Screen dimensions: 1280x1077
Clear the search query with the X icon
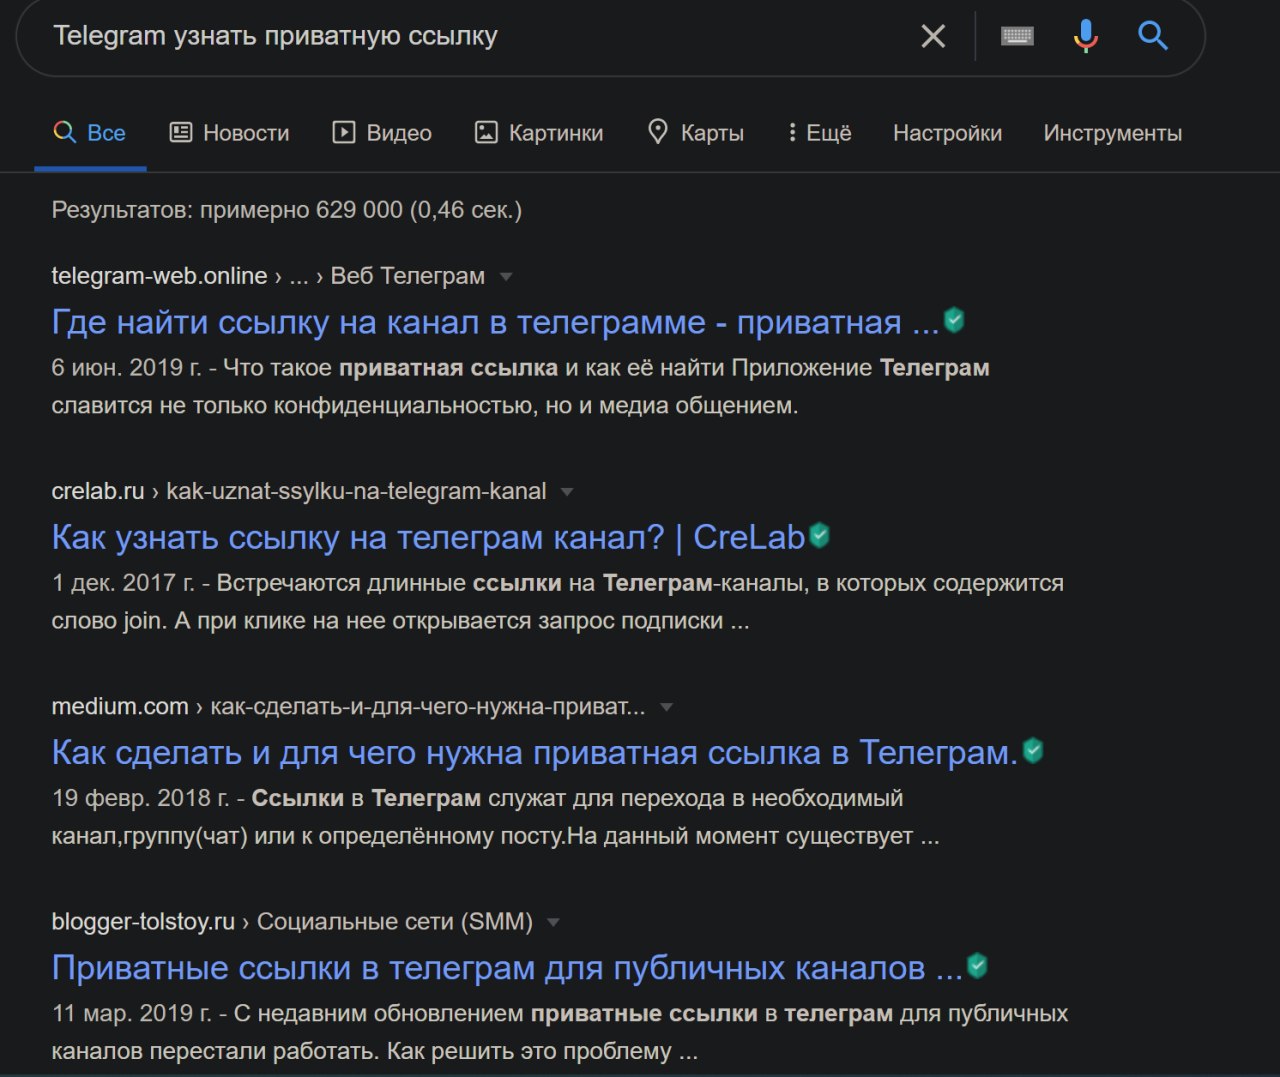click(933, 37)
